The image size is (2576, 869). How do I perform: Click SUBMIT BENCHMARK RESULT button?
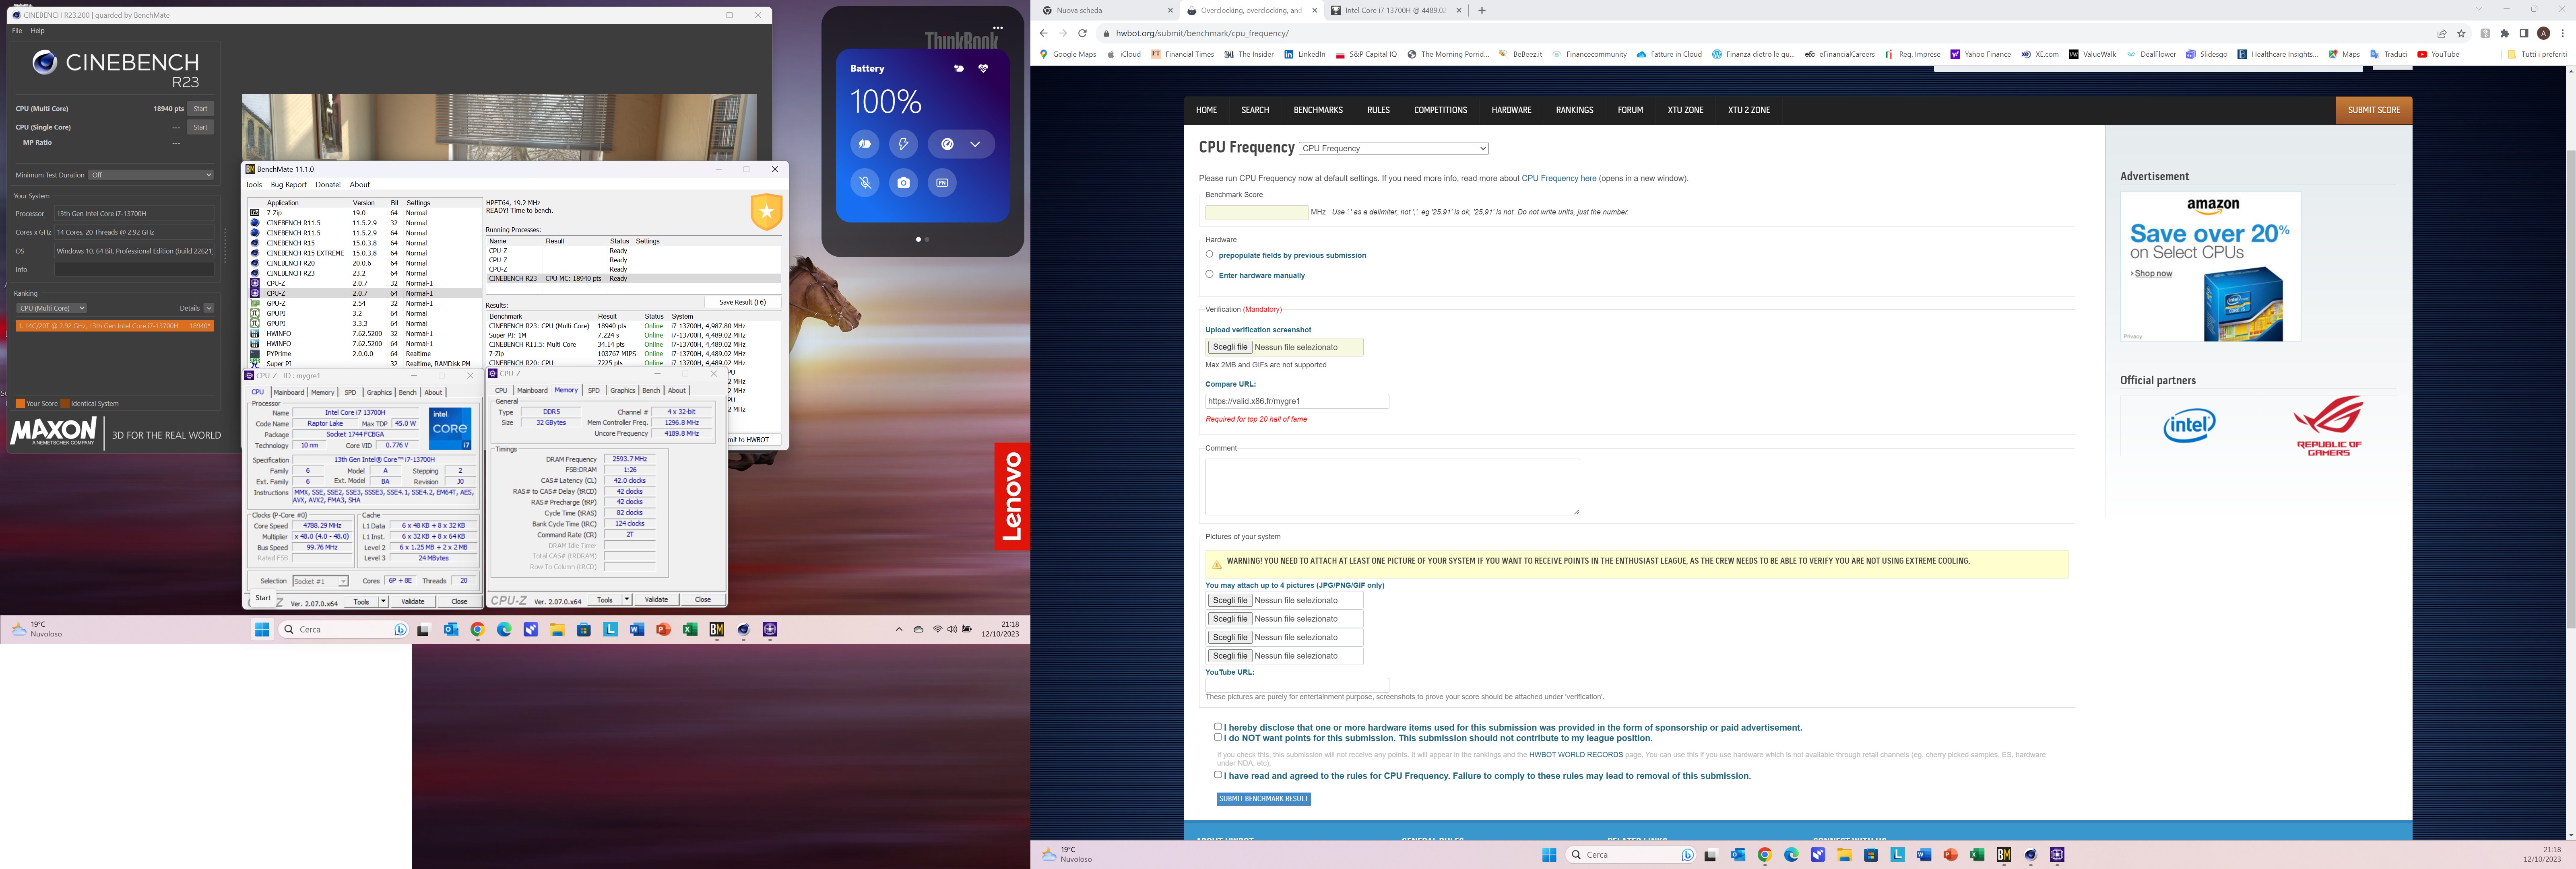click(1264, 799)
